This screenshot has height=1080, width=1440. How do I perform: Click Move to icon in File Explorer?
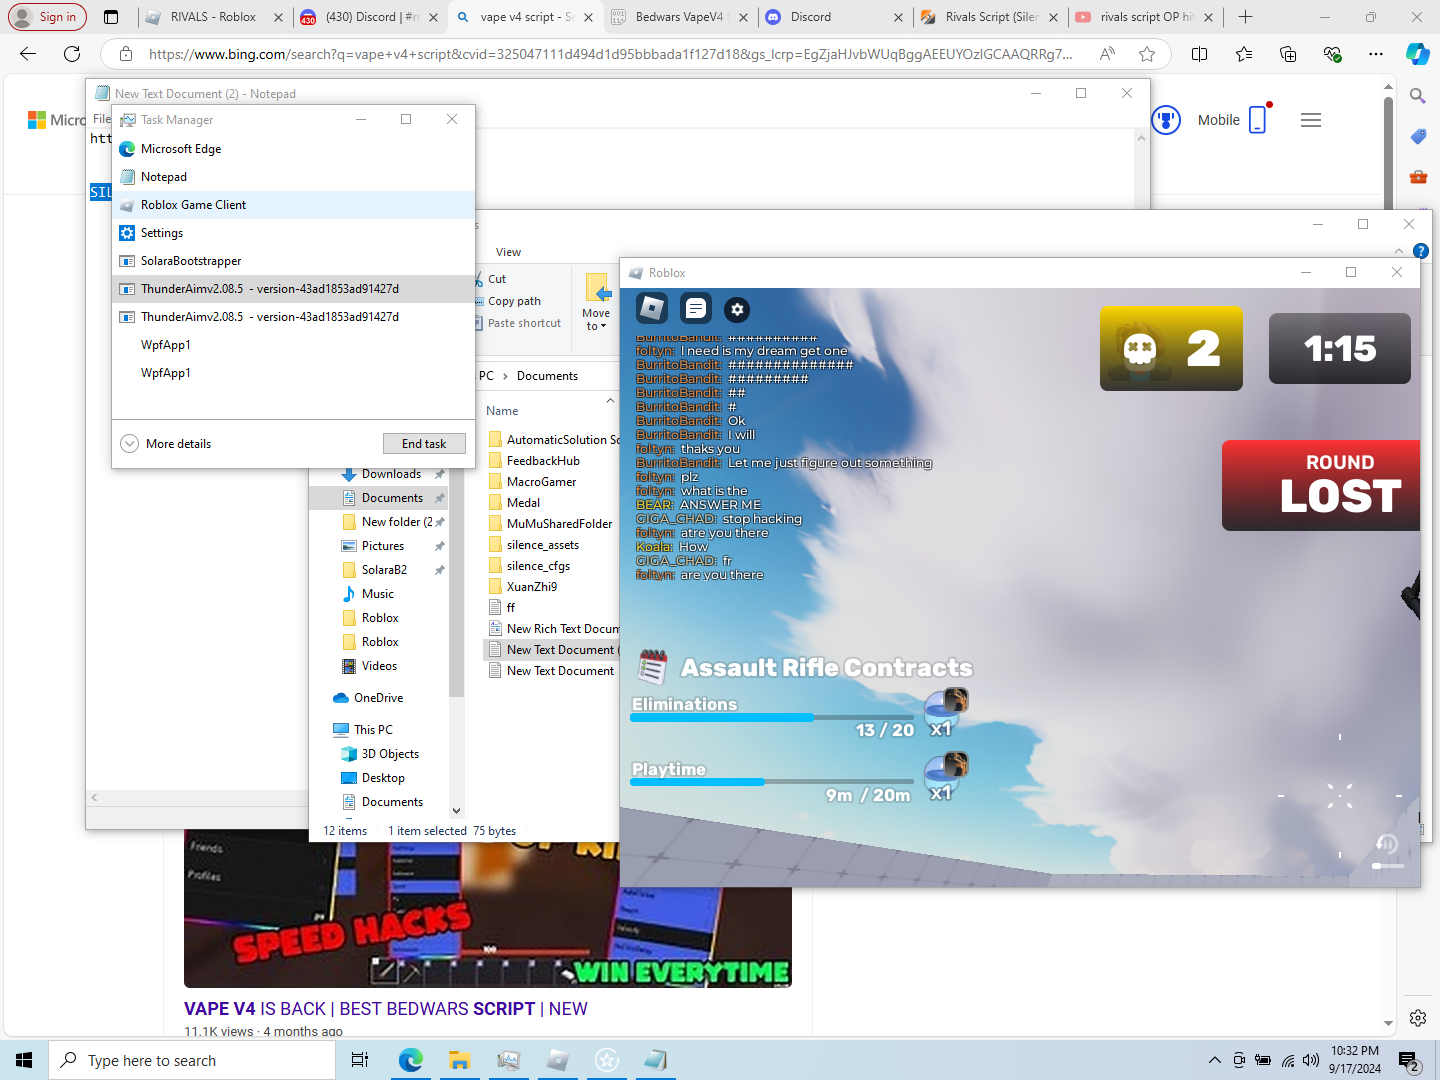click(597, 289)
